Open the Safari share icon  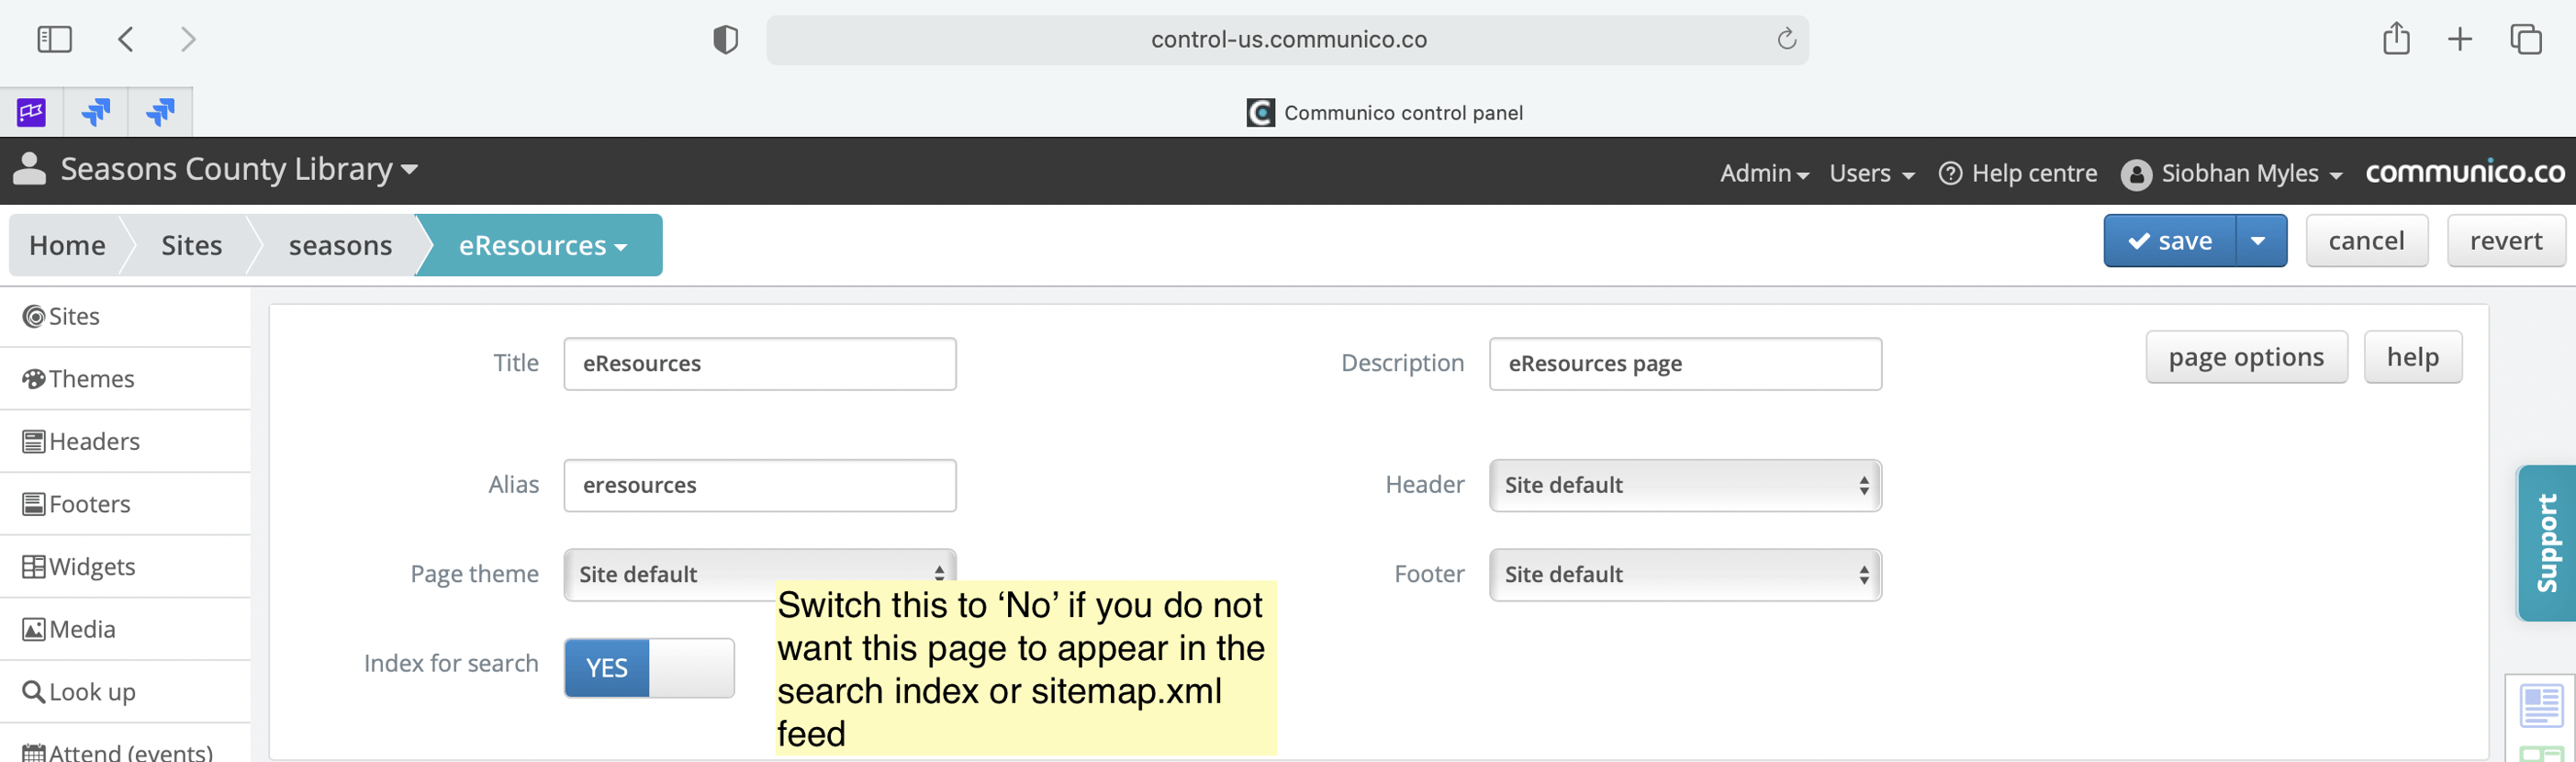(2396, 38)
